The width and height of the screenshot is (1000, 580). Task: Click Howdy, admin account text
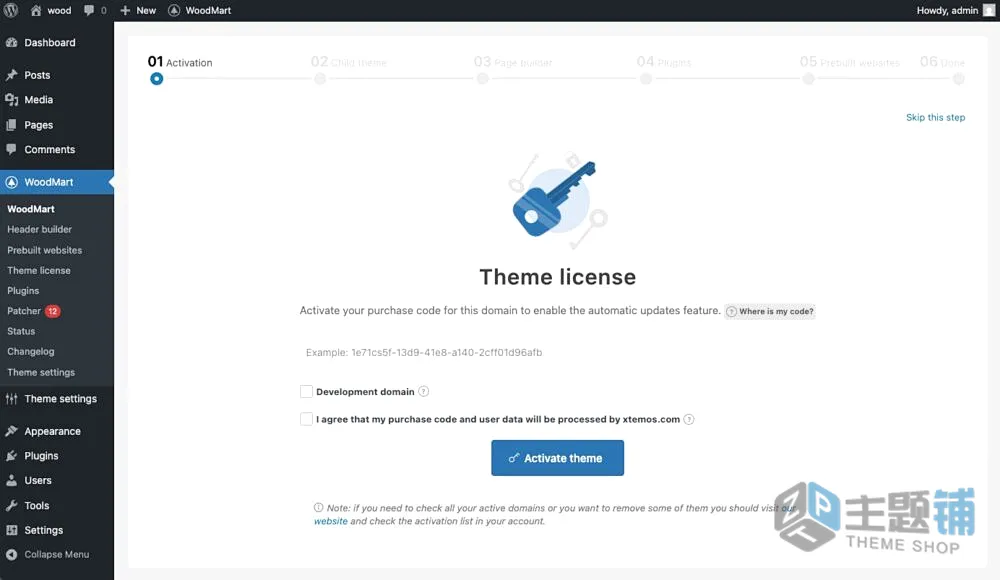pos(947,10)
